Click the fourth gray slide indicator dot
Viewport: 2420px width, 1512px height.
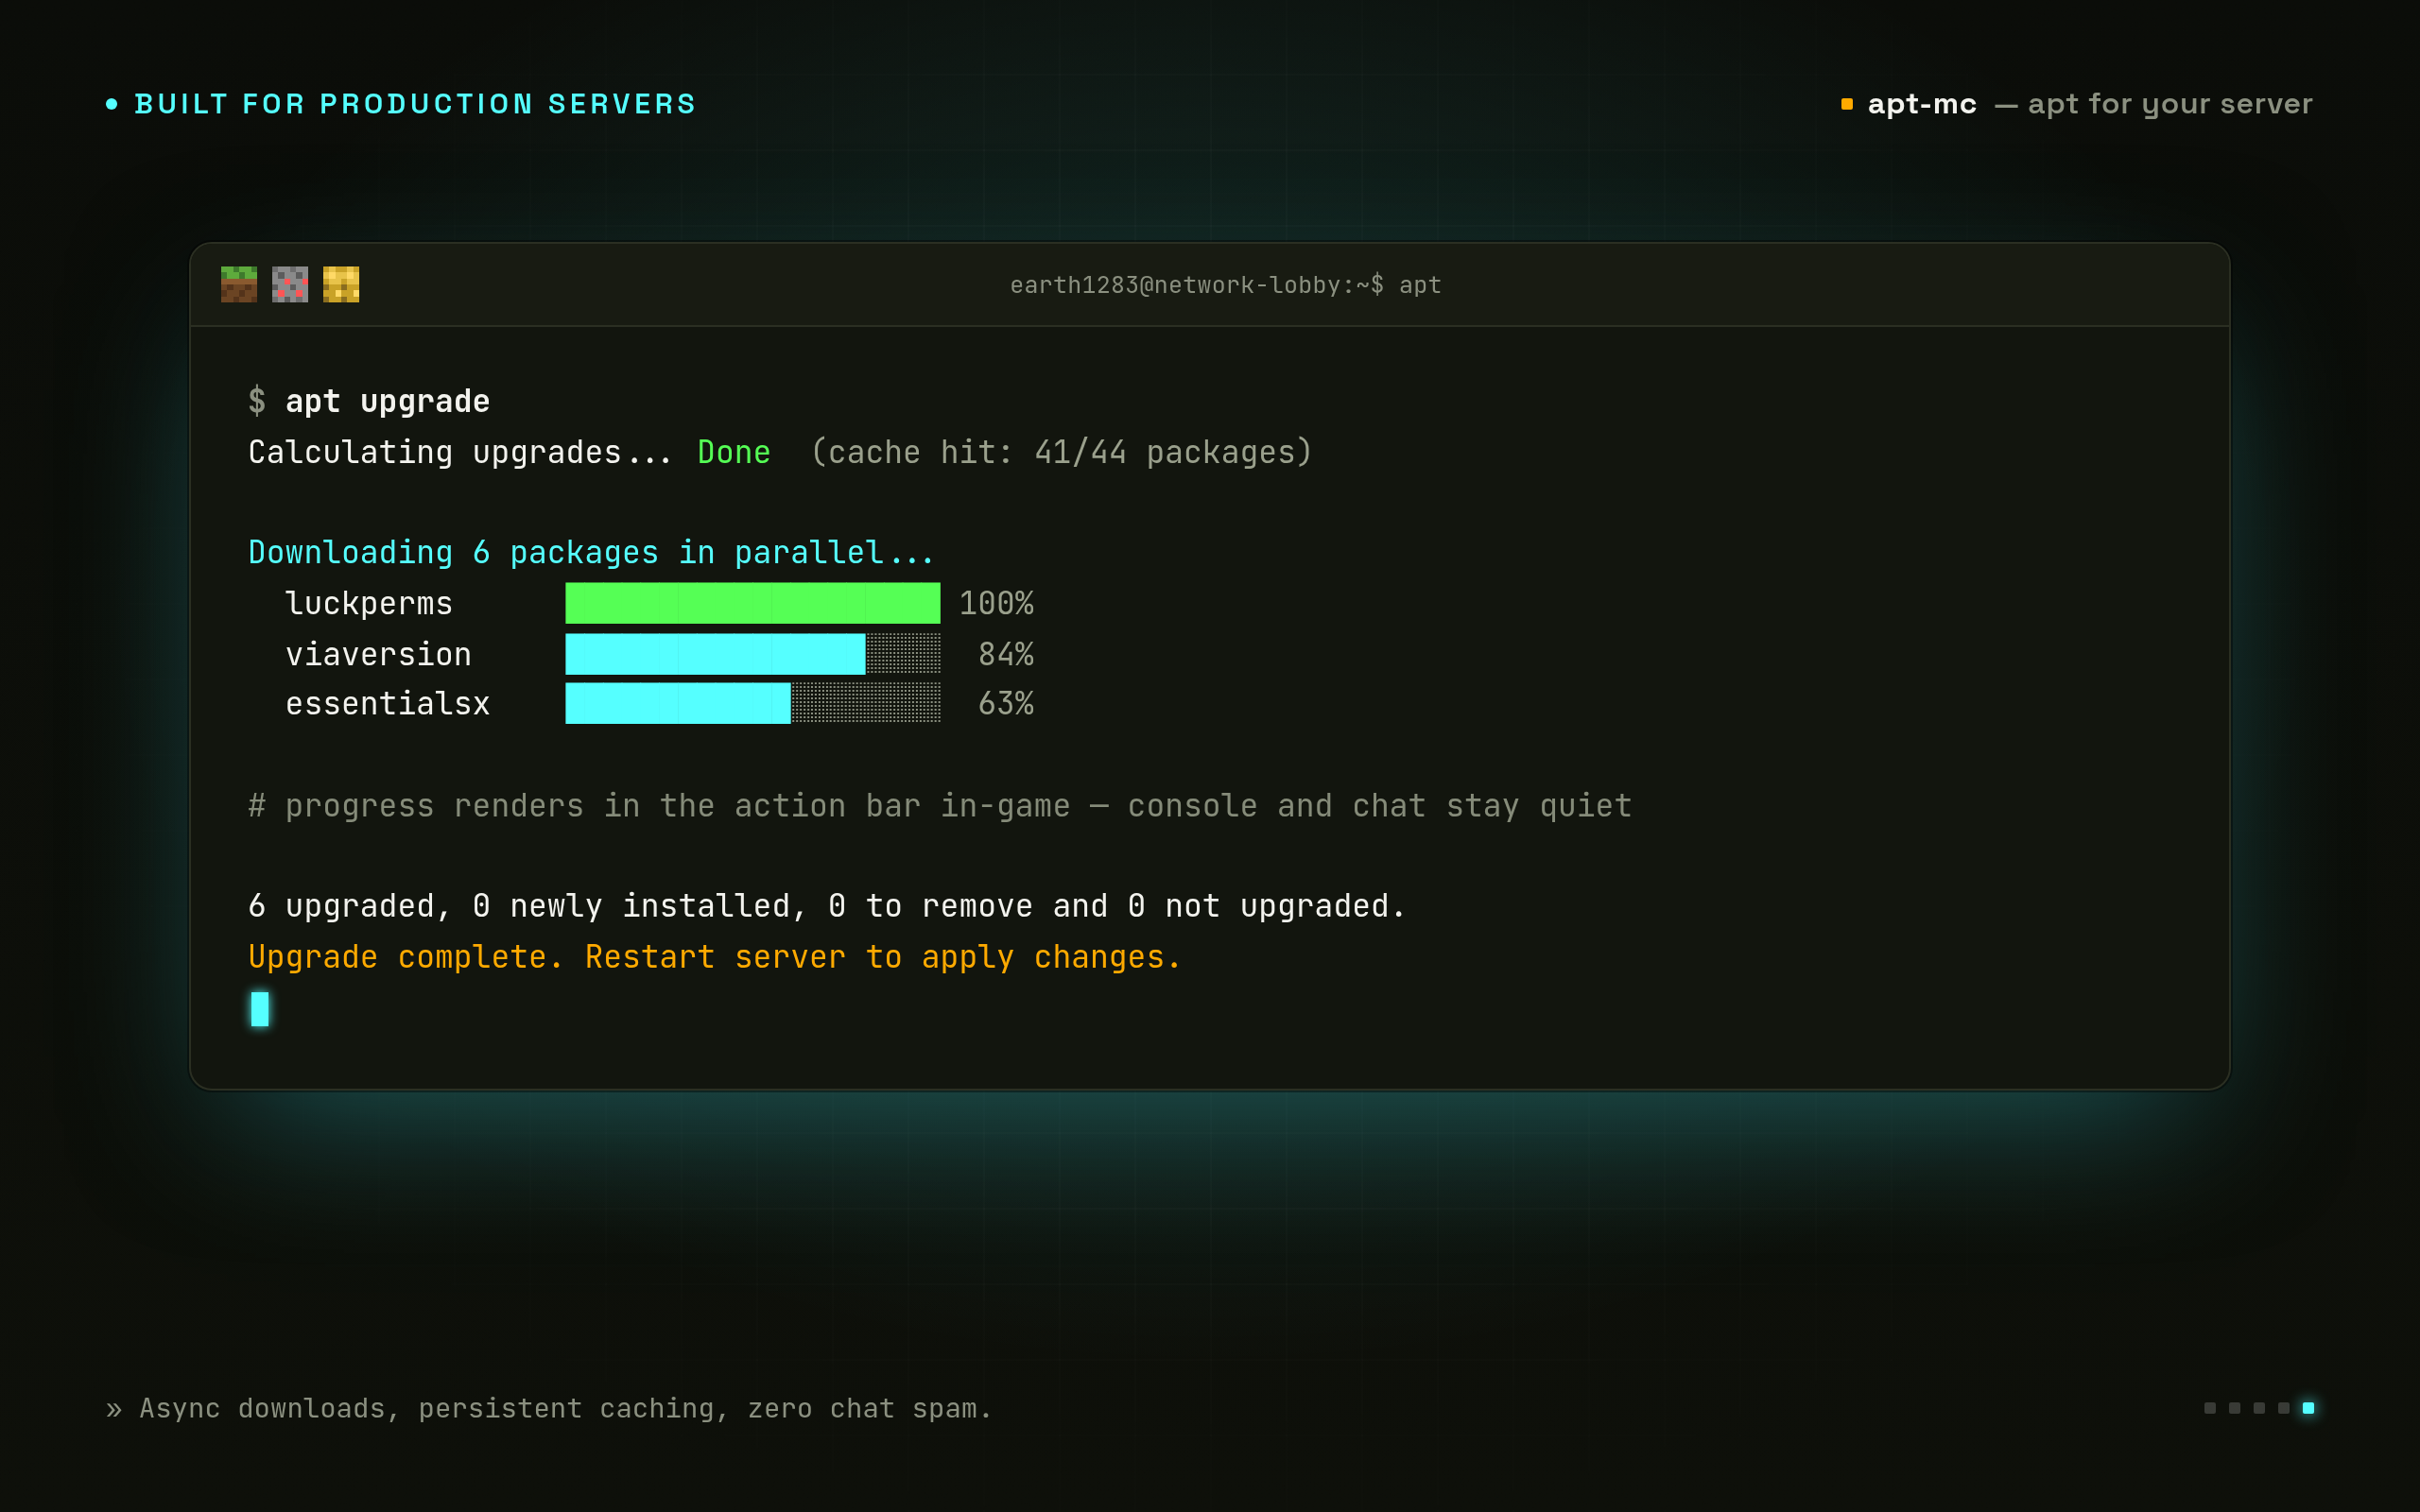tap(2284, 1408)
